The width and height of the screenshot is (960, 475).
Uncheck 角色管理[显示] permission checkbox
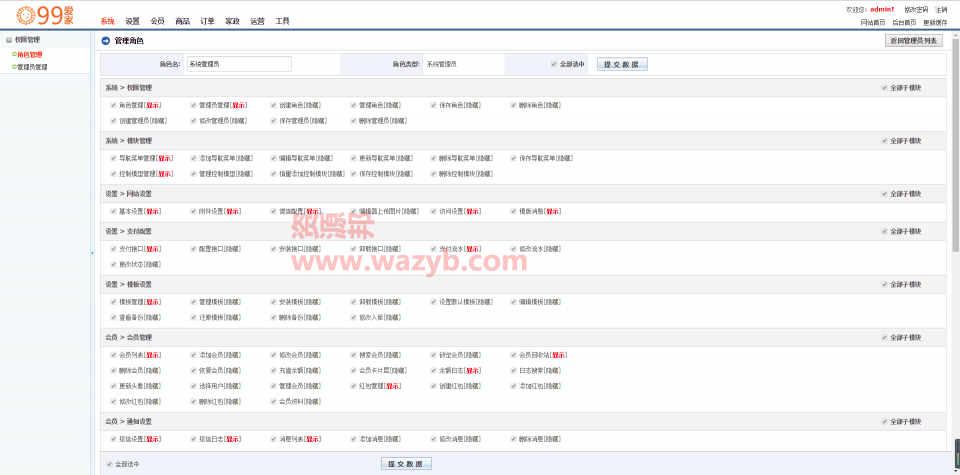(113, 105)
